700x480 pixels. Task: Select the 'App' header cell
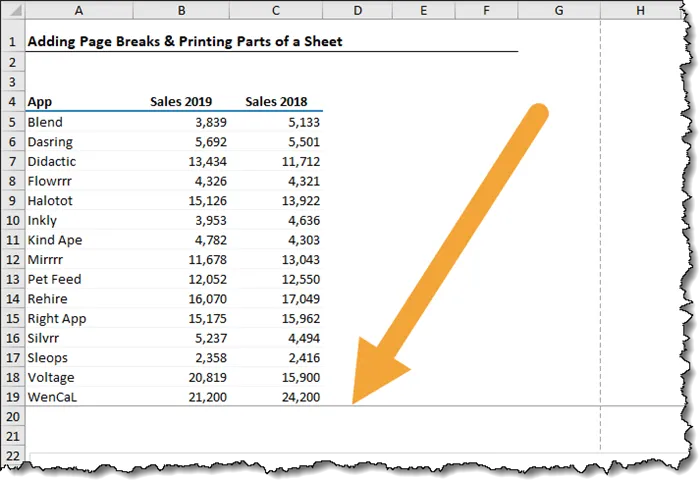point(40,102)
